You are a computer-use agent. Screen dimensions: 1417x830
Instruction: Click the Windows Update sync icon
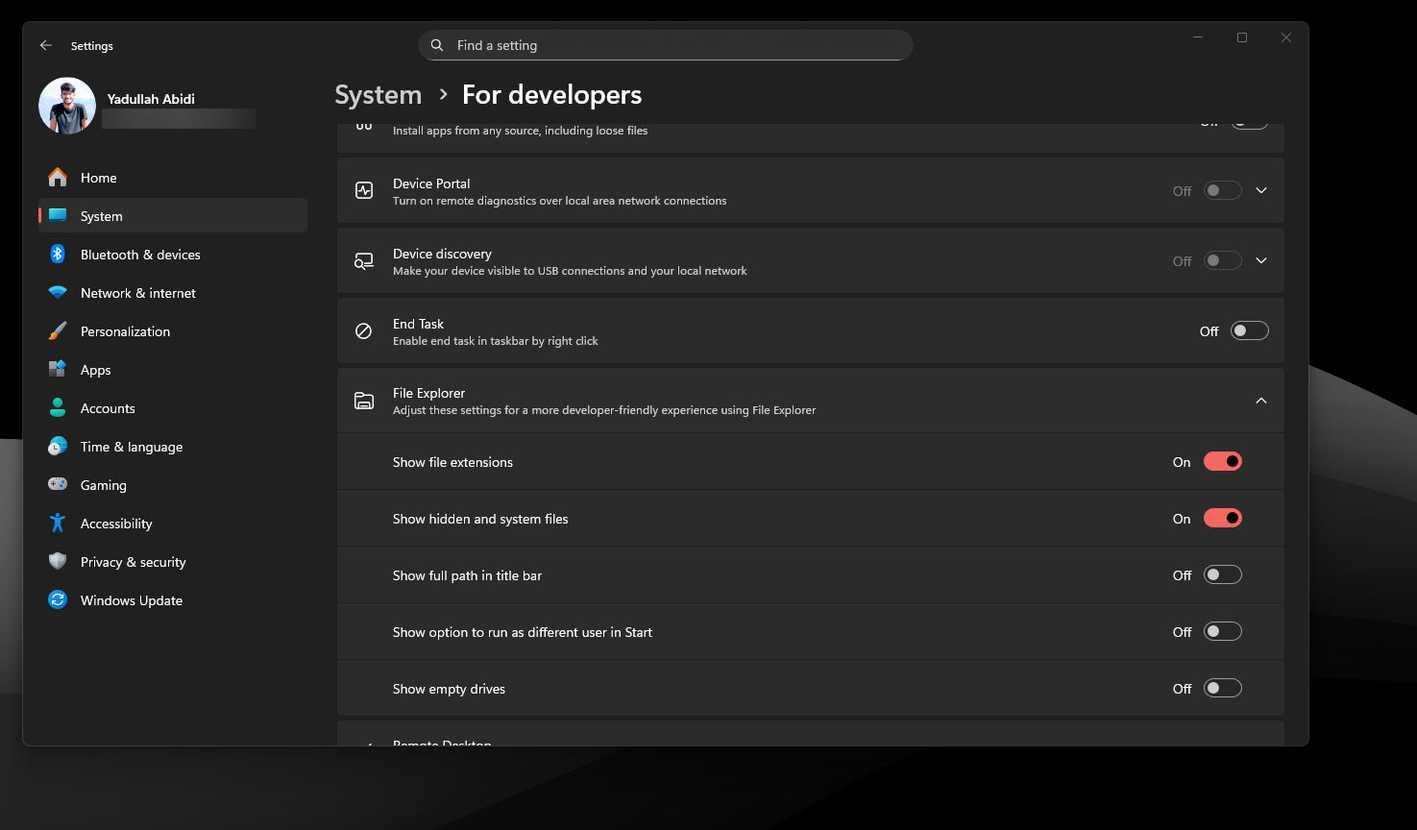point(58,600)
